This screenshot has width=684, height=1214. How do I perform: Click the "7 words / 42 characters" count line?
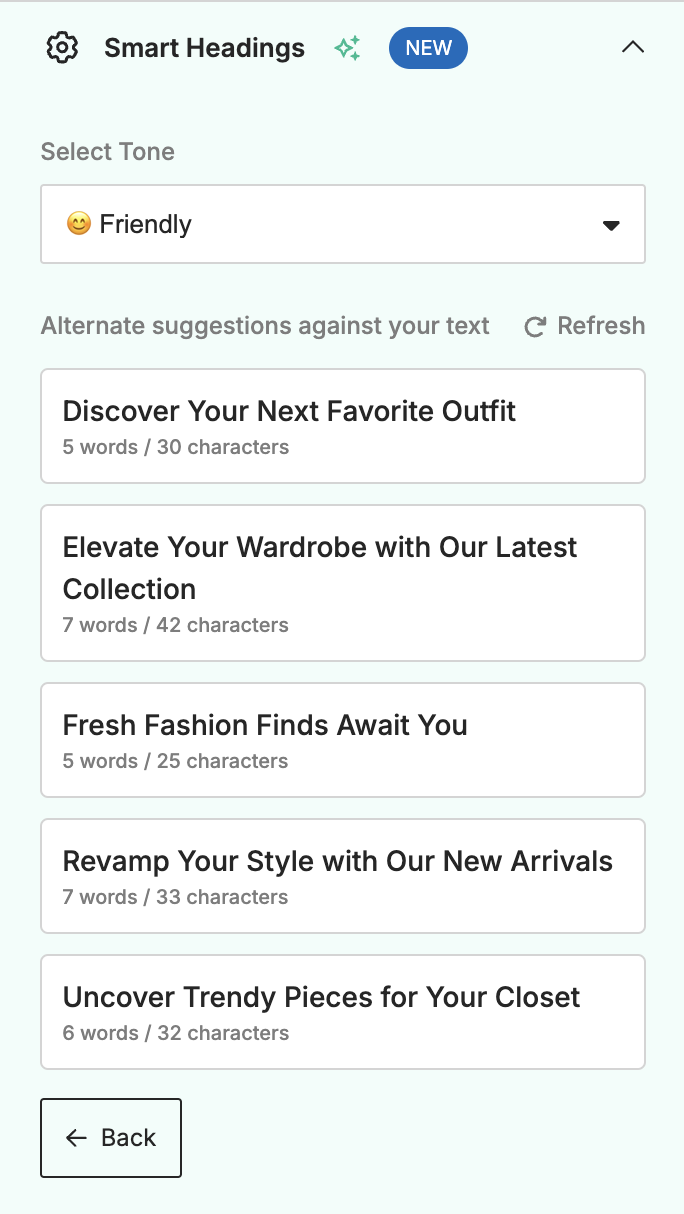tap(175, 625)
